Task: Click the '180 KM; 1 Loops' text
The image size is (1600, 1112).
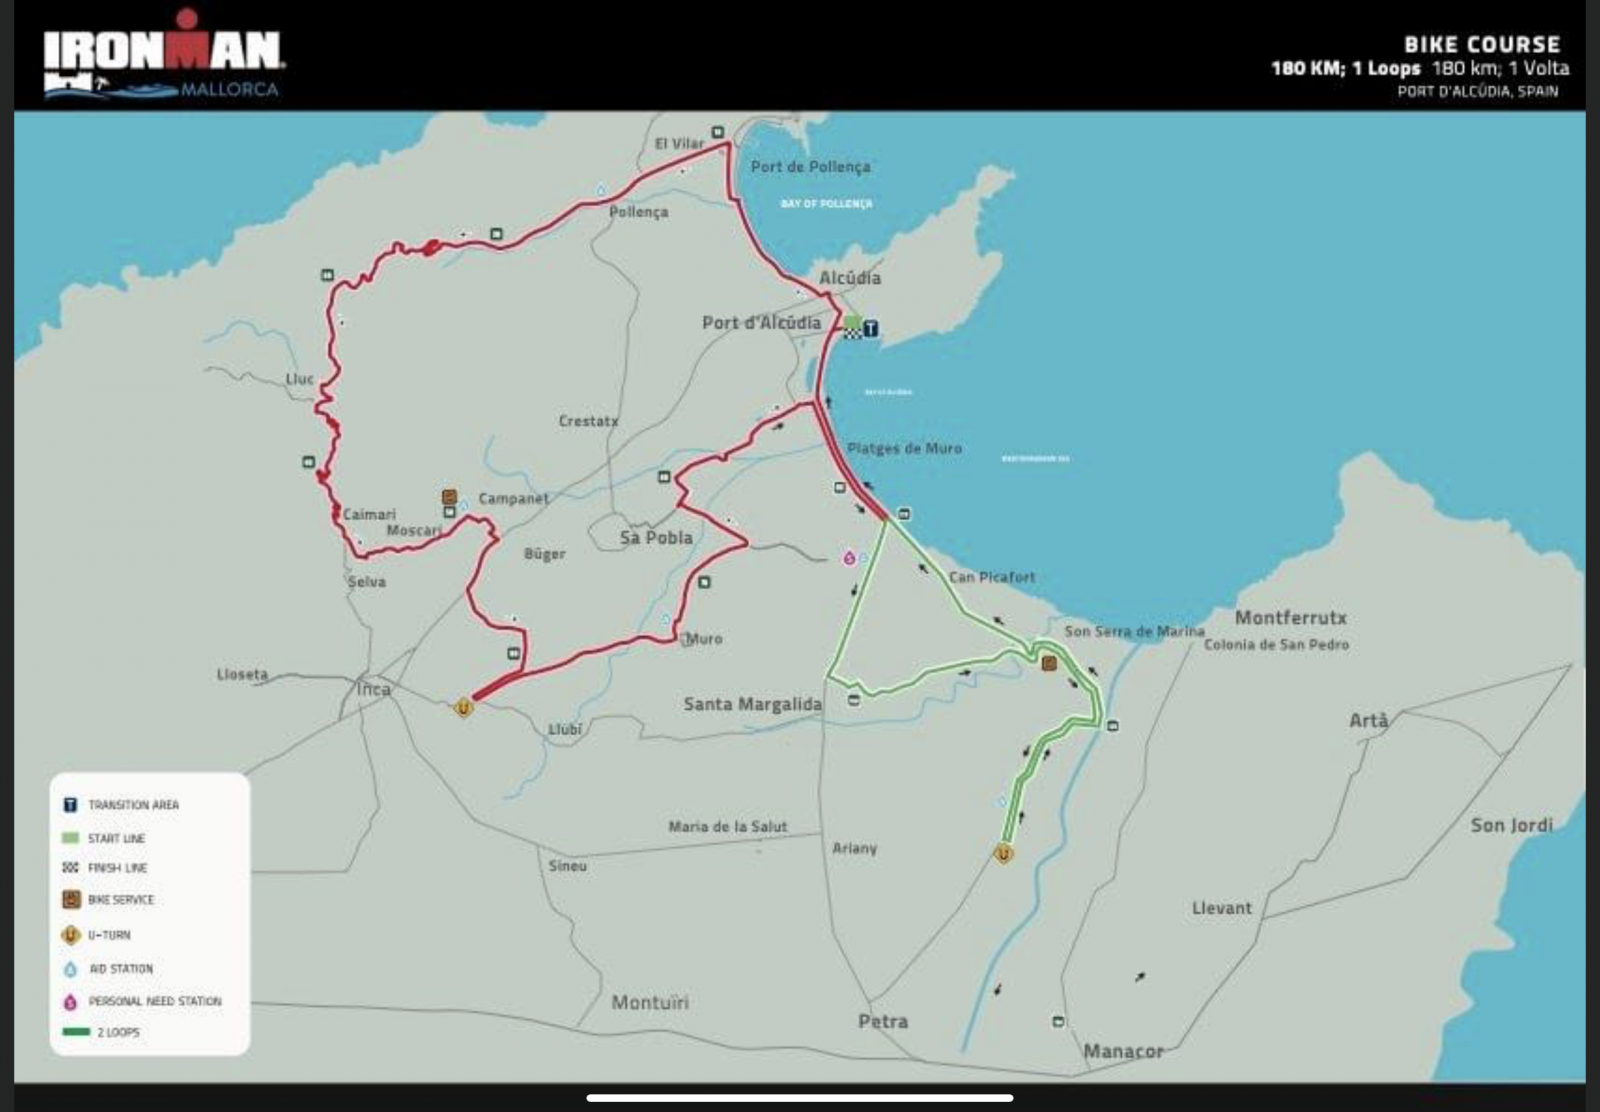Action: coord(1345,69)
